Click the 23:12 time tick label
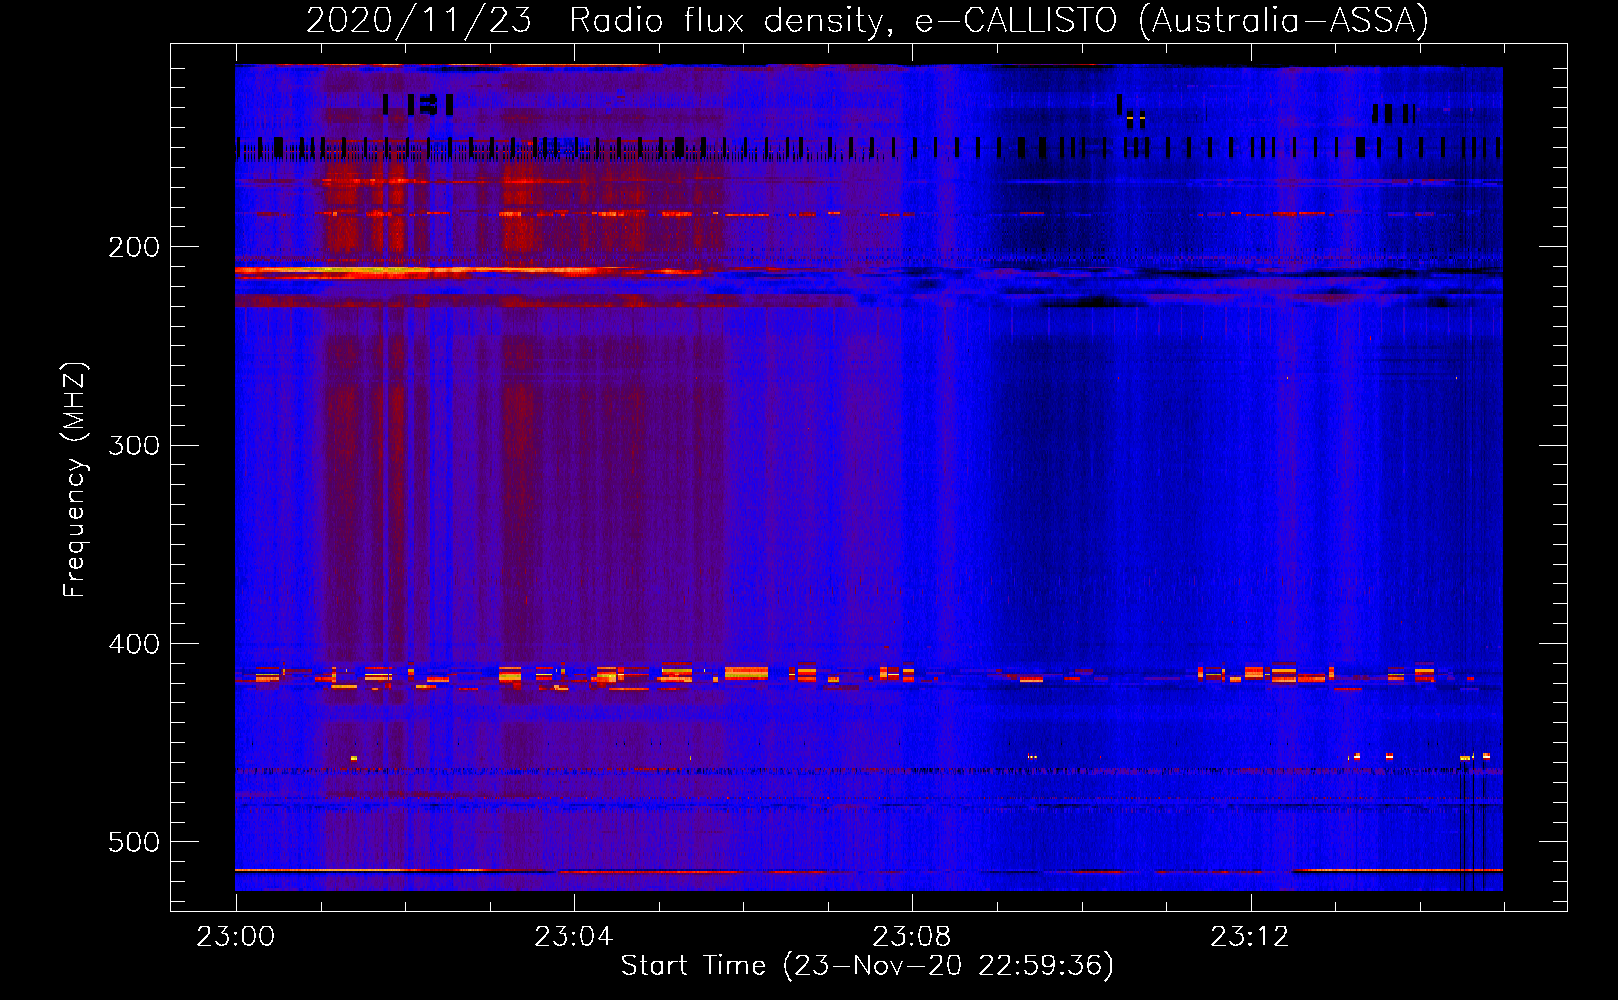This screenshot has height=1000, width=1618. (1249, 937)
